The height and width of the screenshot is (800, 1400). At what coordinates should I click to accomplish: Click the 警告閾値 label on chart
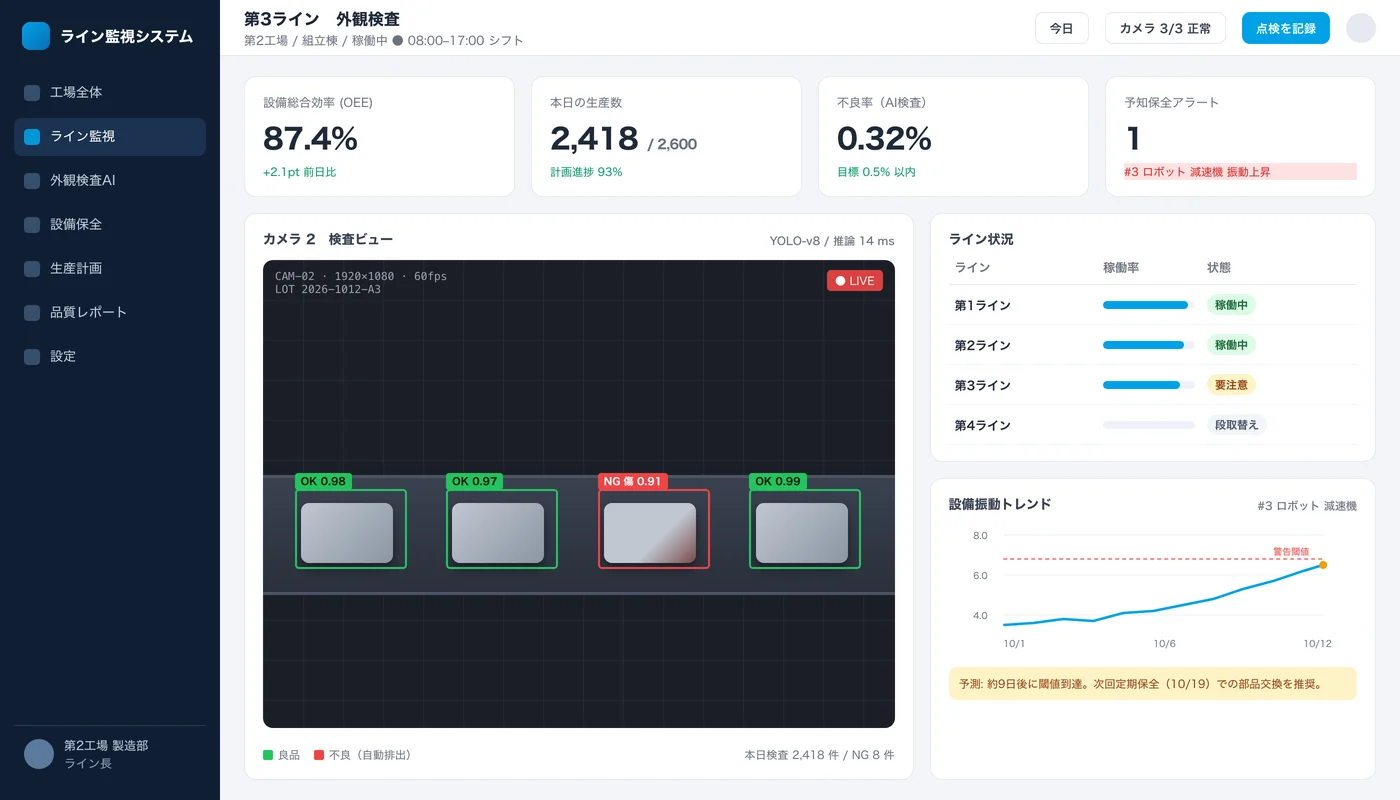coord(1290,551)
